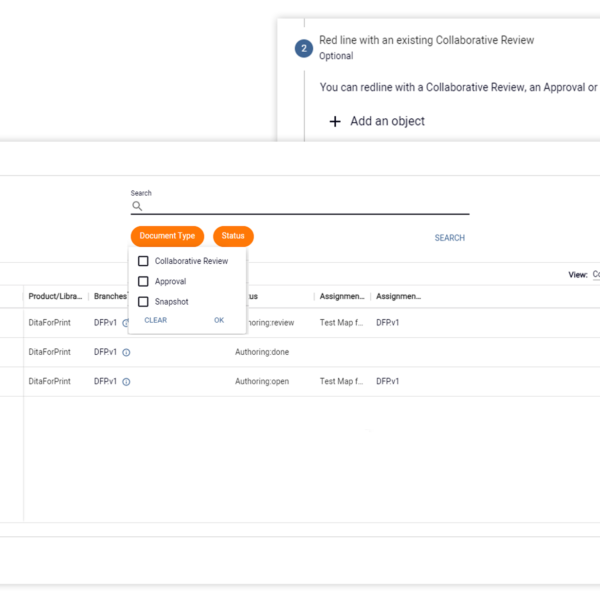Screen dimensions: 600x600
Task: Click the plus icon beside Add an object
Action: tap(335, 121)
